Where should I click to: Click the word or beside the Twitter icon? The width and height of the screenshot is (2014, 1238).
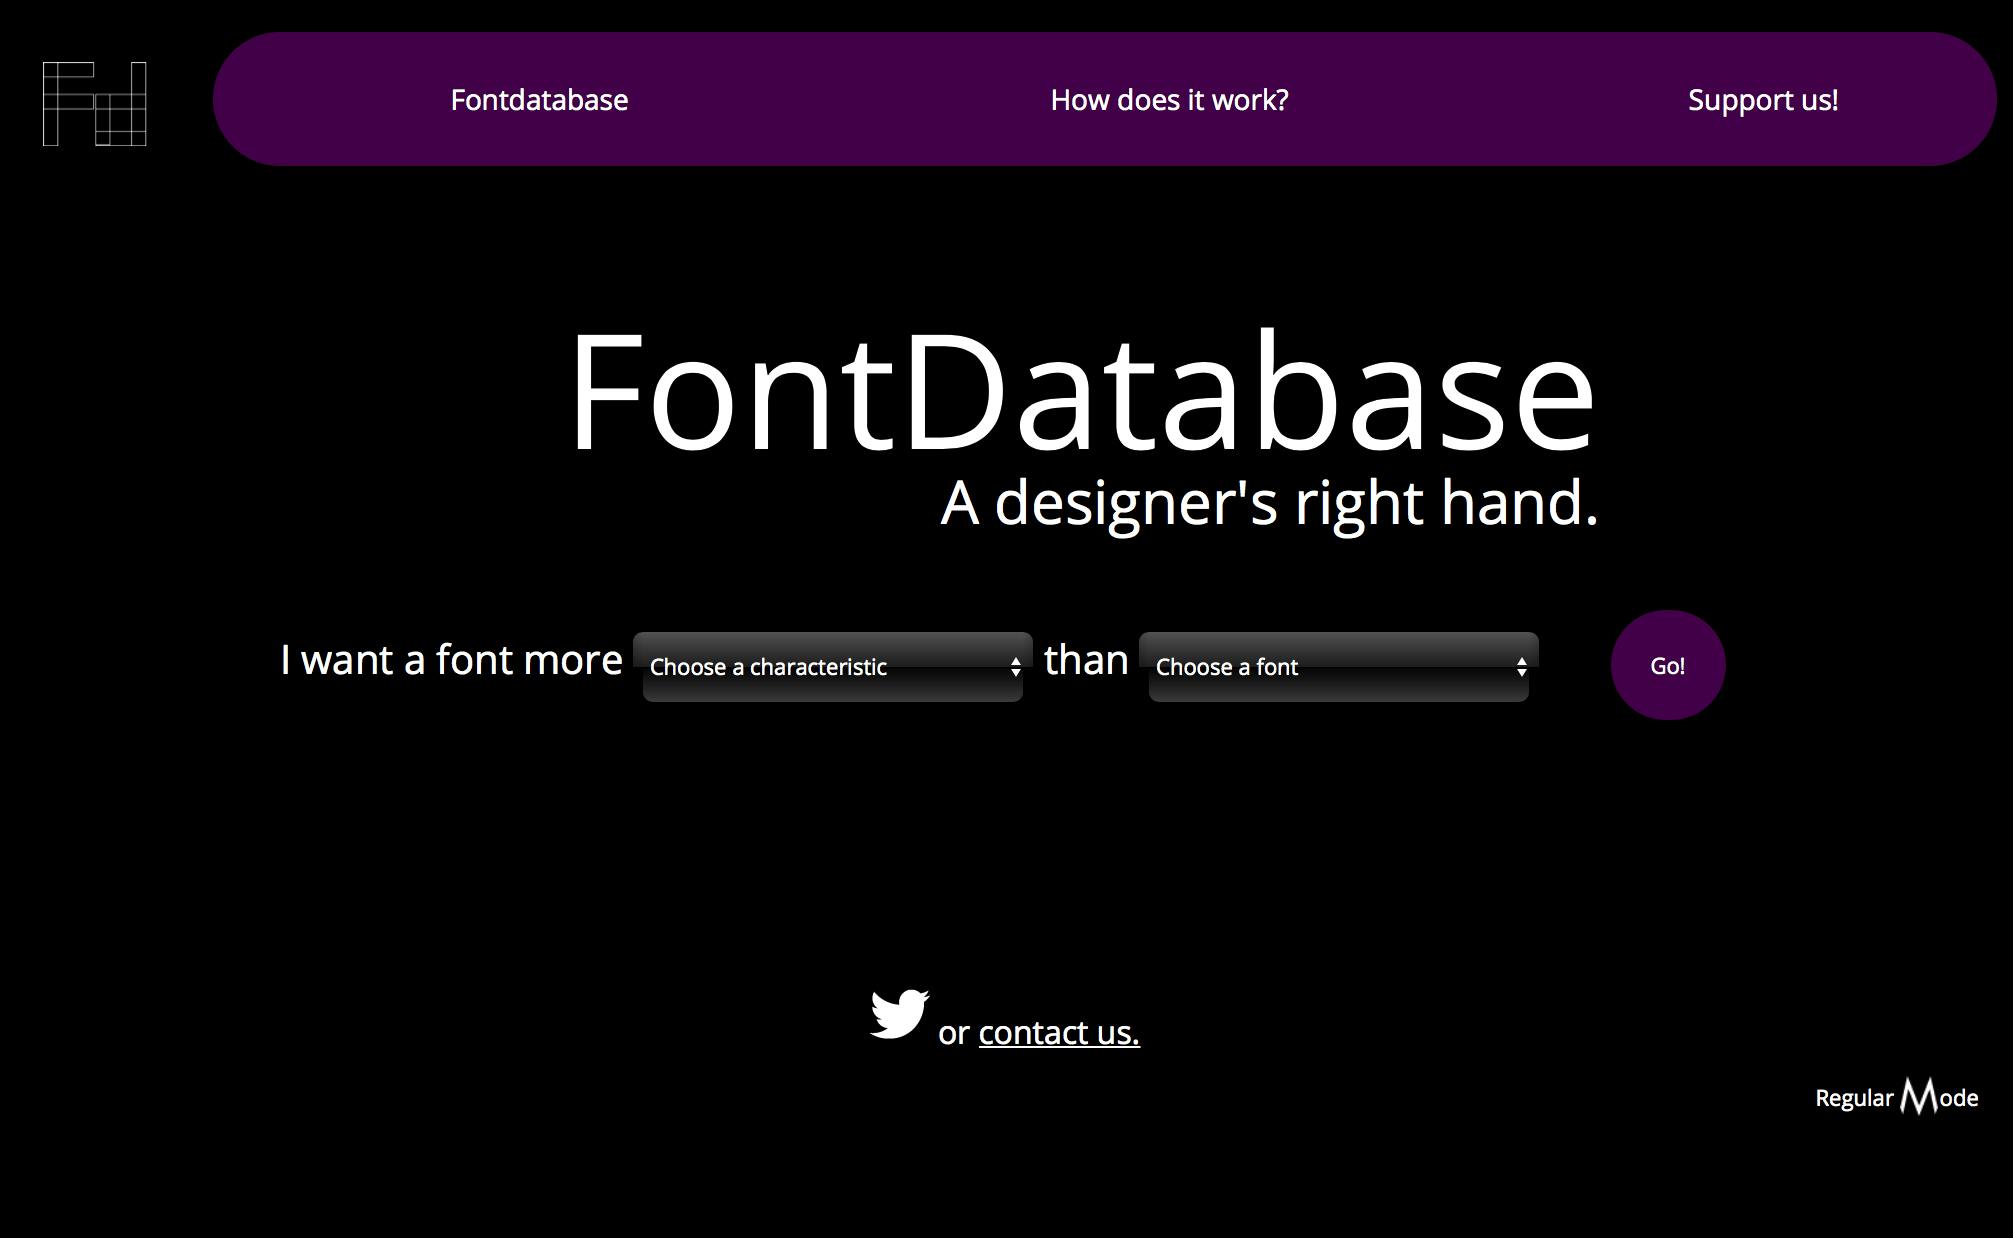(953, 1033)
